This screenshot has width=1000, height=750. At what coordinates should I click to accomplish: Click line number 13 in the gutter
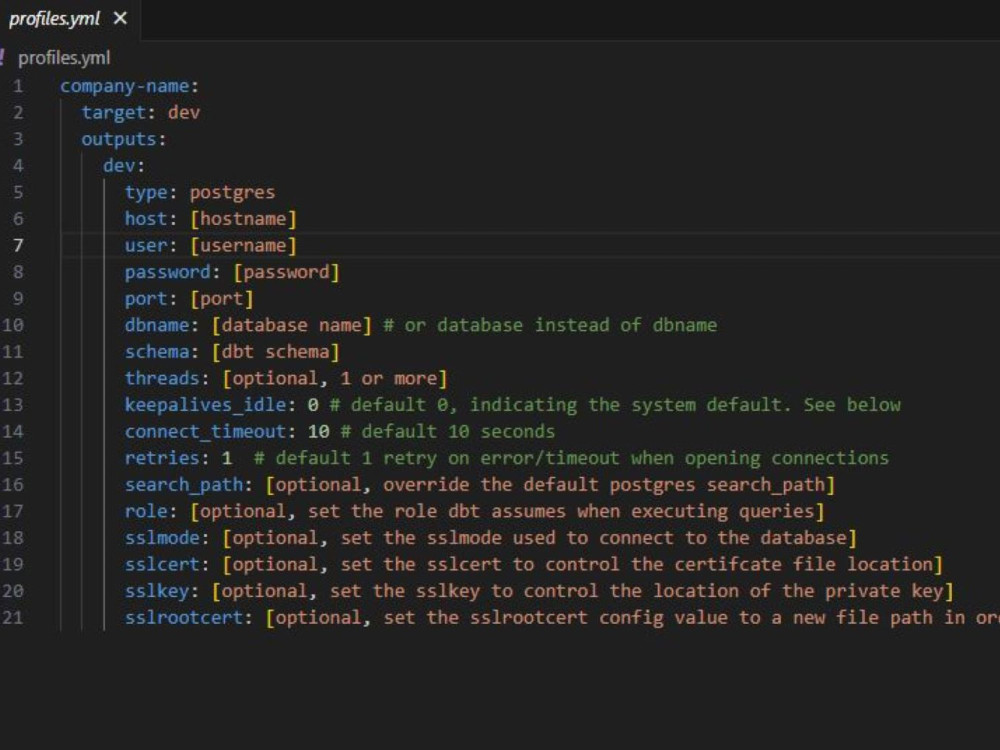(x=12, y=405)
